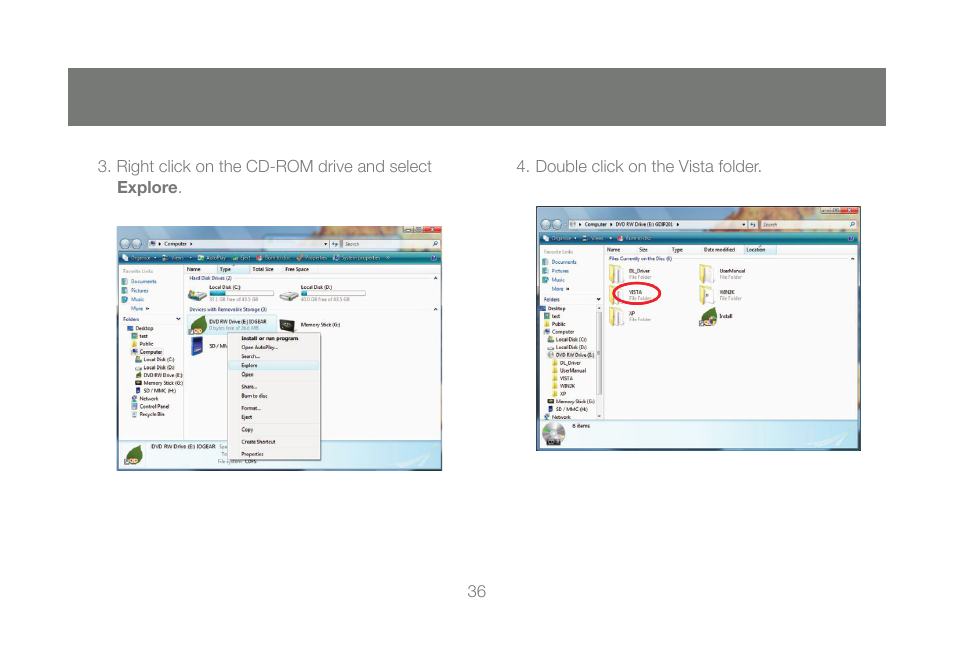Open Views dropdown in DVD drive window toolbar
The image size is (954, 665).
tap(597, 238)
